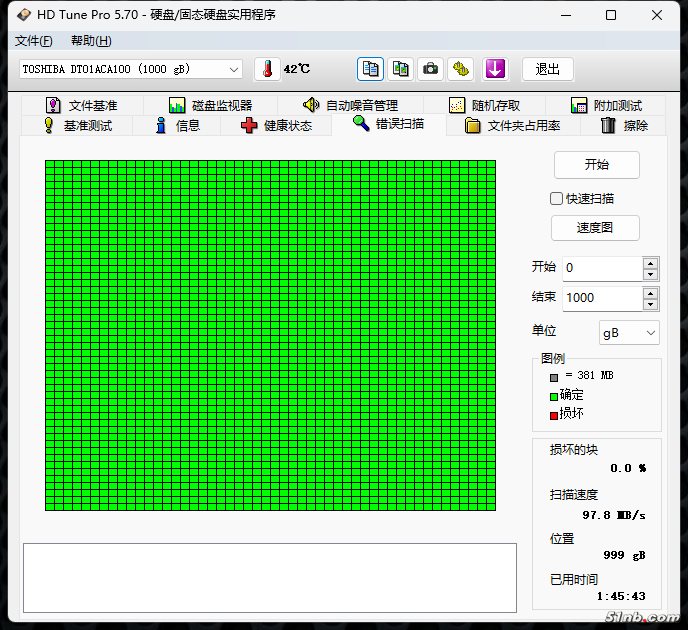Click the thermometer temperature icon

(267, 69)
